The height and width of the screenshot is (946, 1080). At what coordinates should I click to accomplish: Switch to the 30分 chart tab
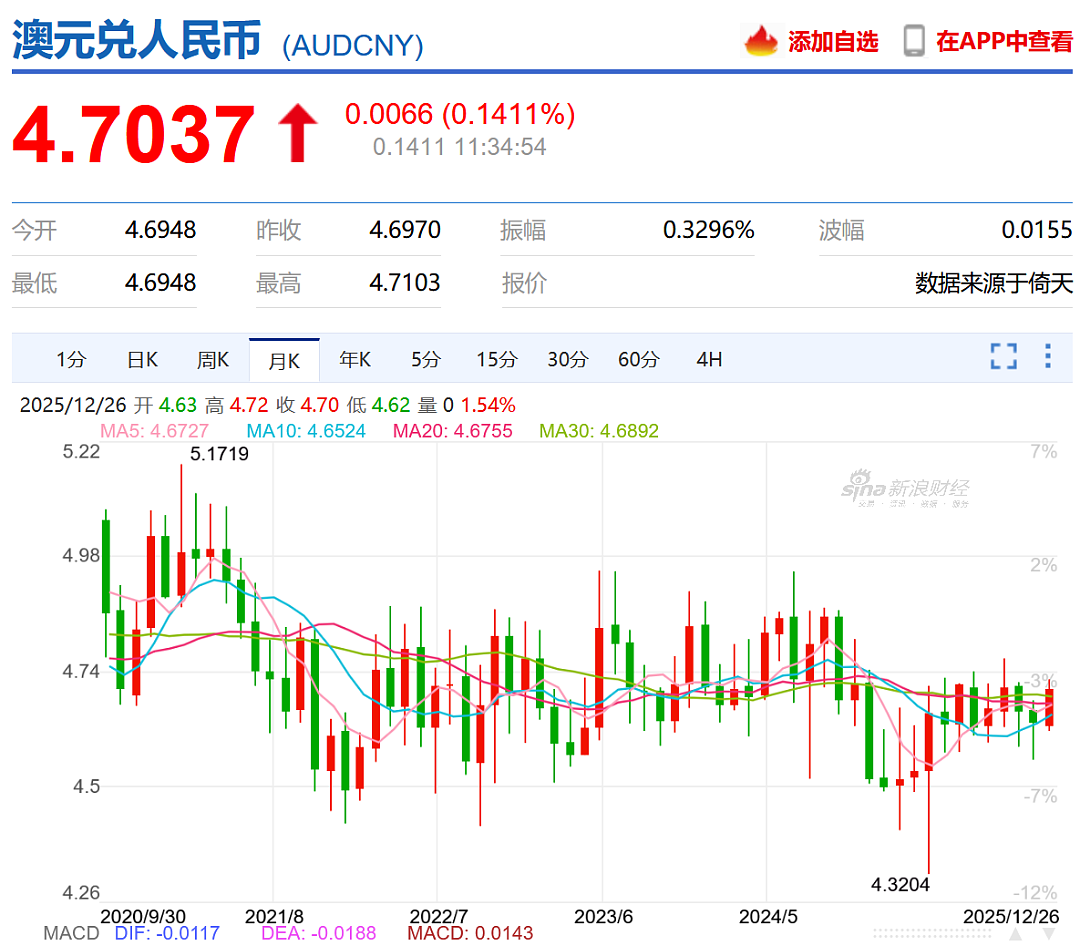point(568,360)
